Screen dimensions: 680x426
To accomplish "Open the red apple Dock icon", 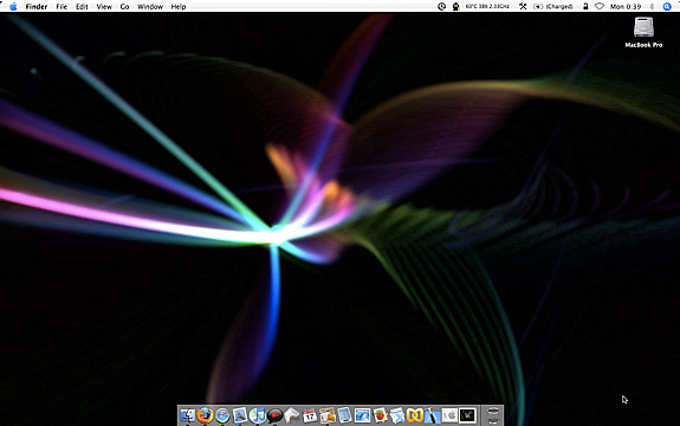I will coord(380,416).
